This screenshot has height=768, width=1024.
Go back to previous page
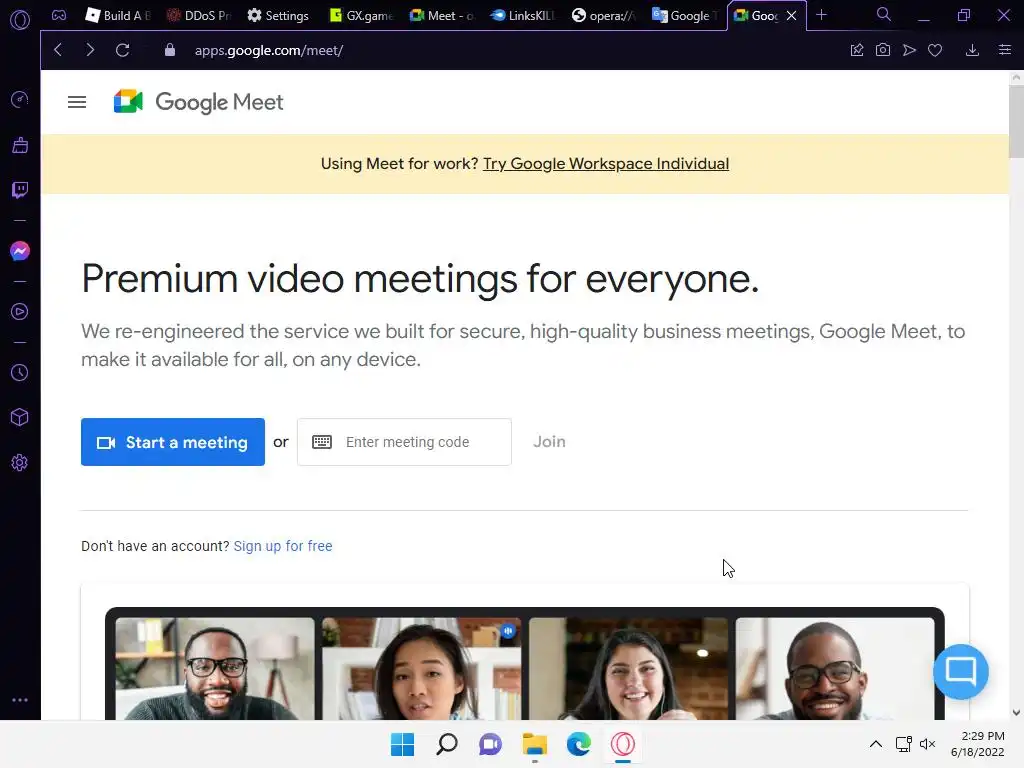pyautogui.click(x=57, y=50)
